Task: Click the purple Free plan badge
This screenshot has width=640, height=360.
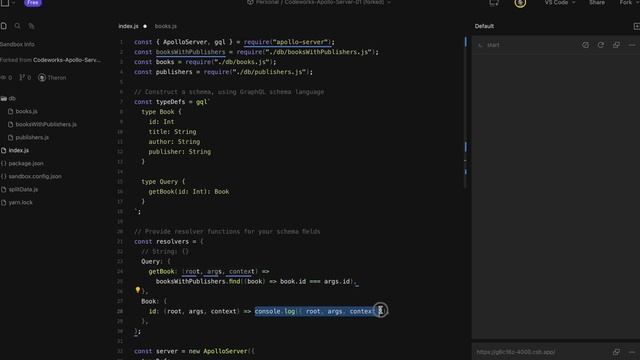Action: 33,3
